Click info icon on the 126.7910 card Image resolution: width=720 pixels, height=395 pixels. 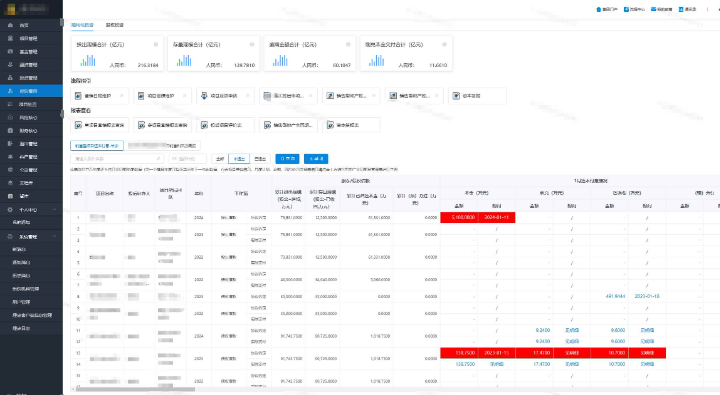pyautogui.click(x=252, y=45)
